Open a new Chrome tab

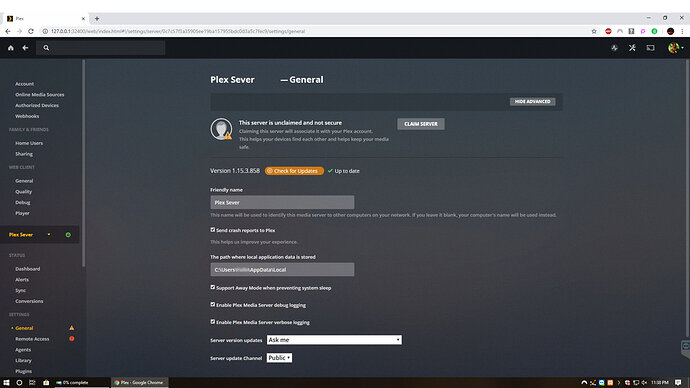[x=97, y=18]
